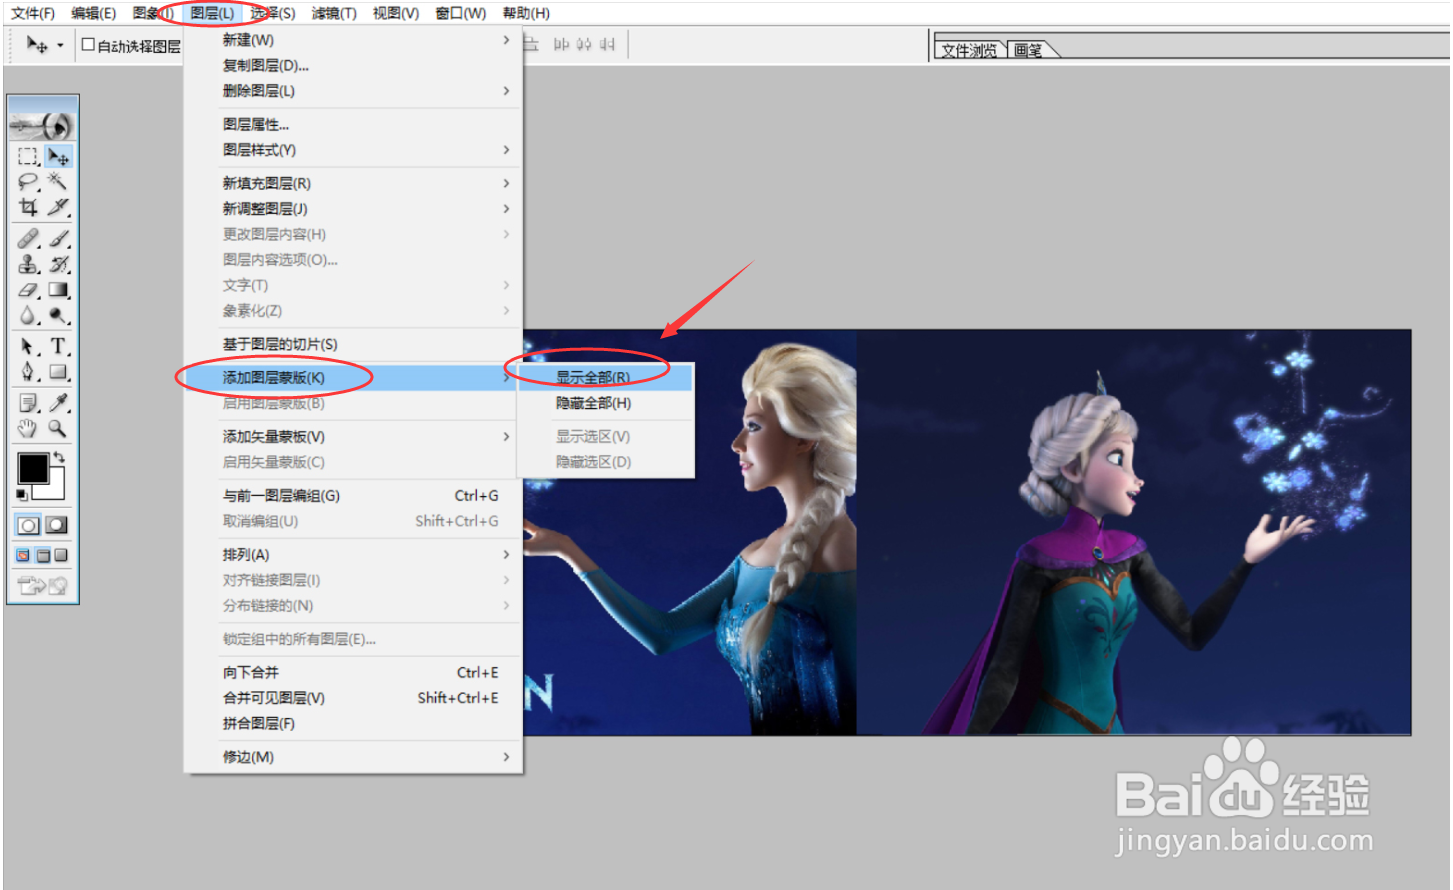
Task: Click the white background color swatch
Action: point(54,490)
